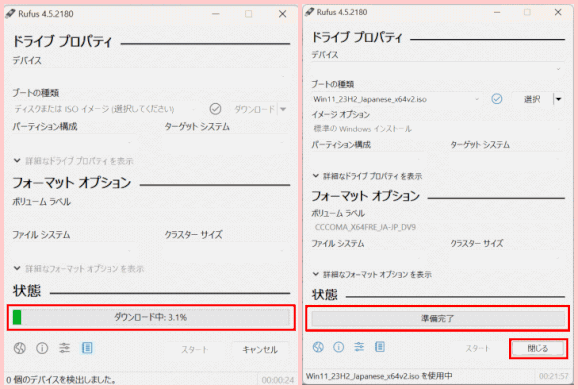Click the 選択 button in right window
This screenshot has height=389, width=578.
(x=532, y=99)
